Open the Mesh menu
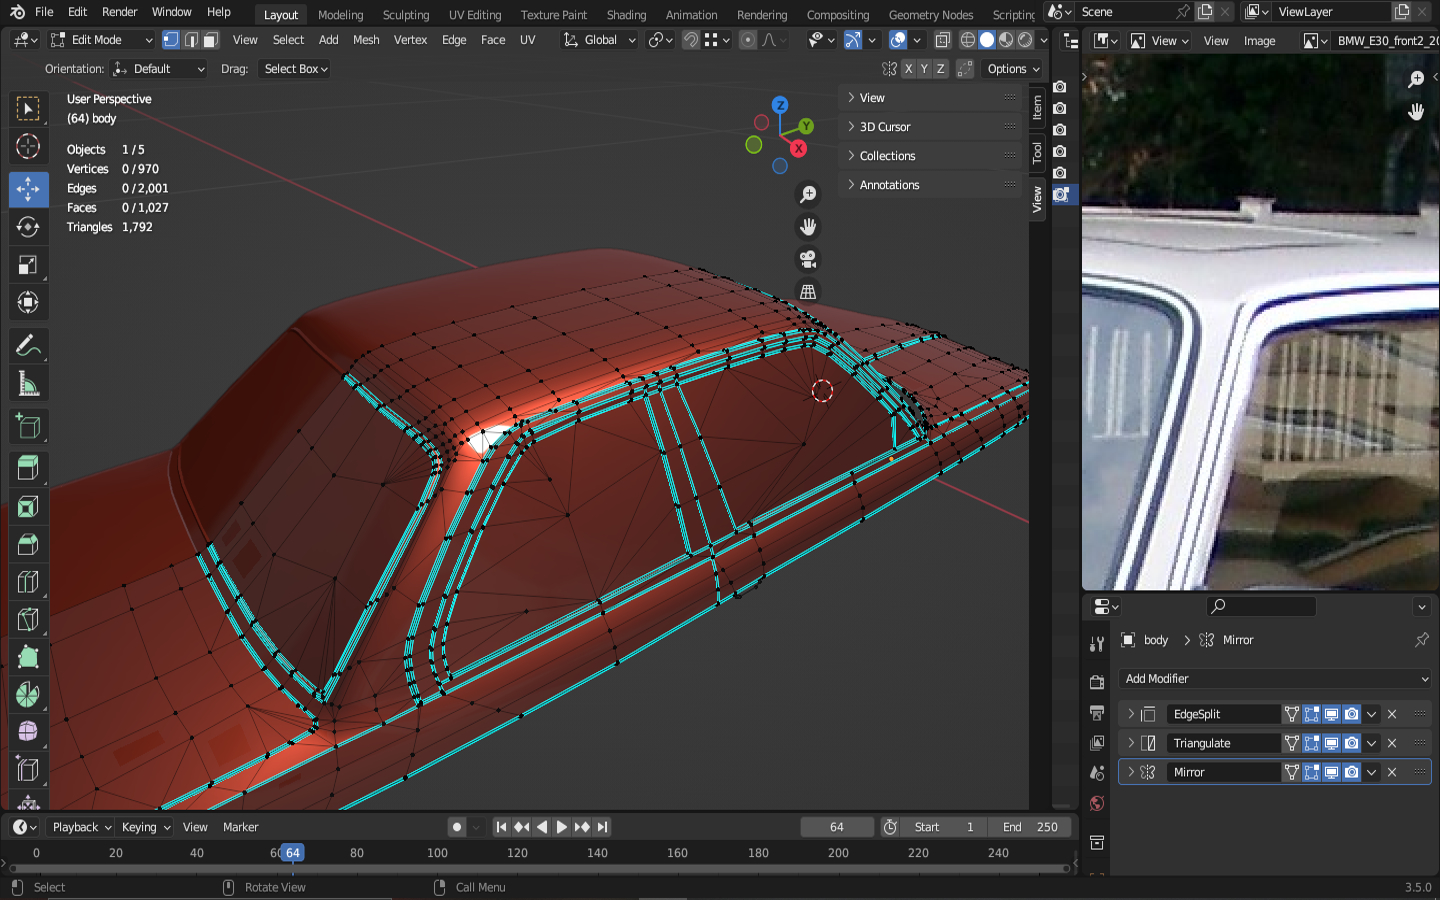Image resolution: width=1440 pixels, height=900 pixels. pos(366,40)
